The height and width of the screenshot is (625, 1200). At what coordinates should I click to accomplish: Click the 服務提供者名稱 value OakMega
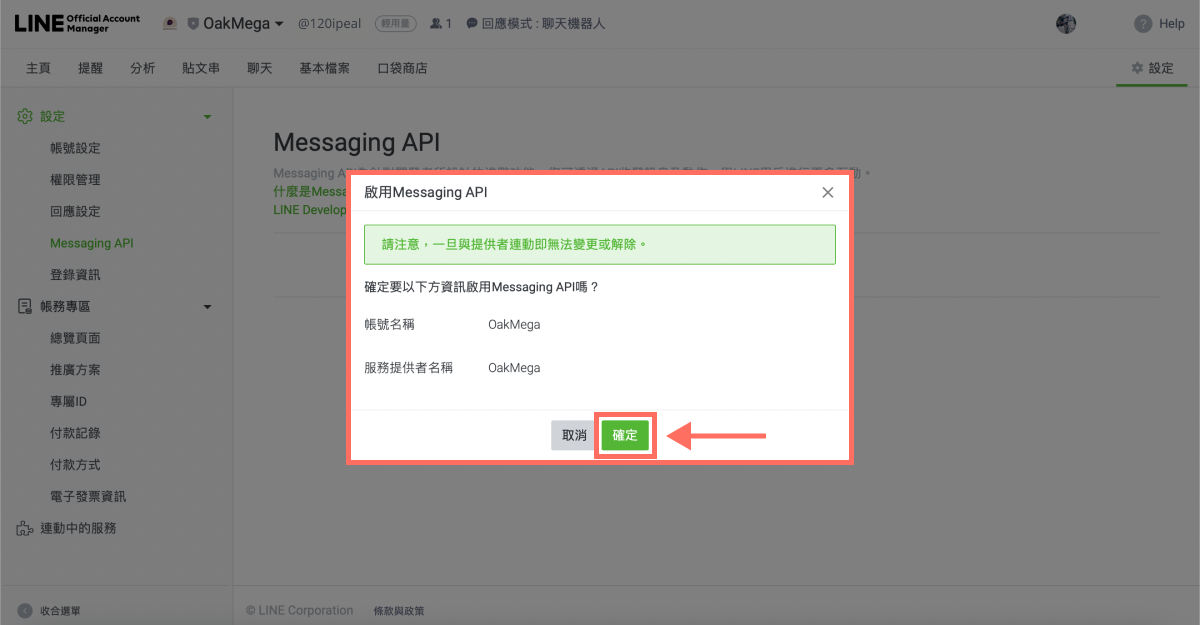click(x=514, y=368)
